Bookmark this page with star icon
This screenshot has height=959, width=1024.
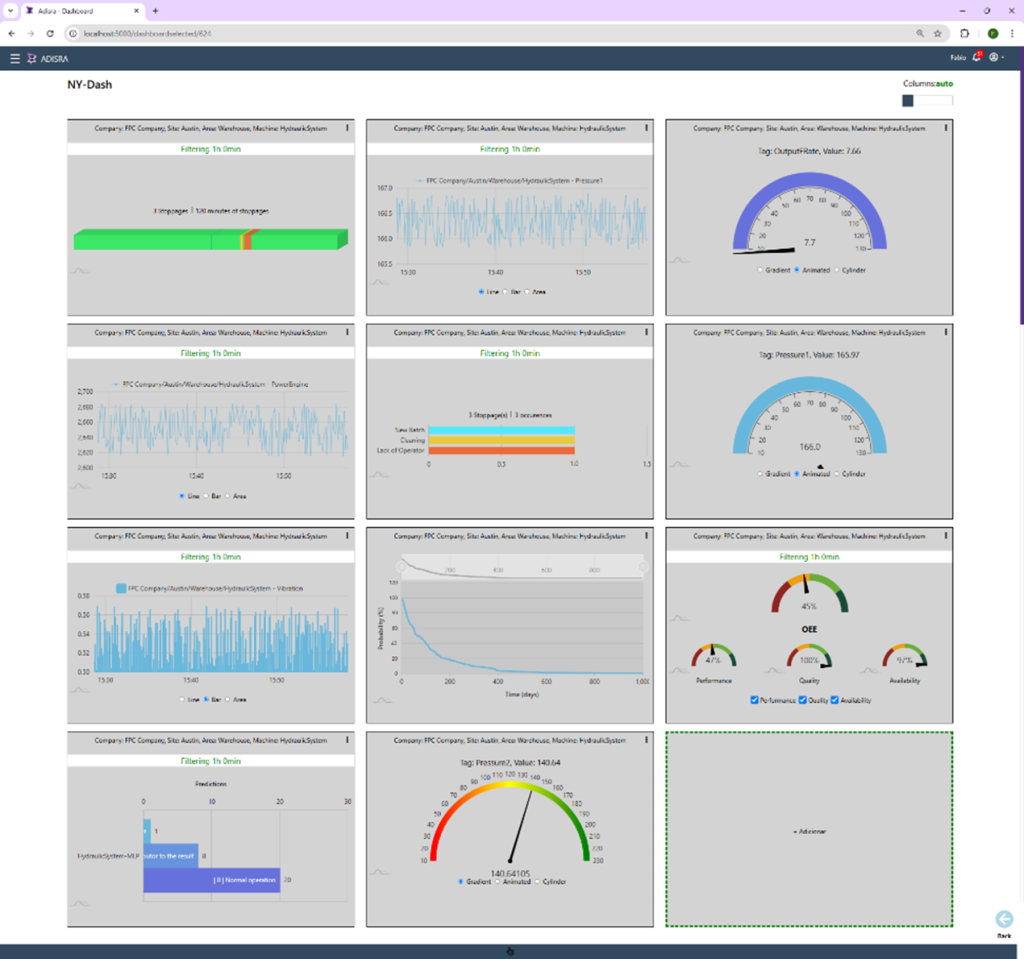click(937, 33)
